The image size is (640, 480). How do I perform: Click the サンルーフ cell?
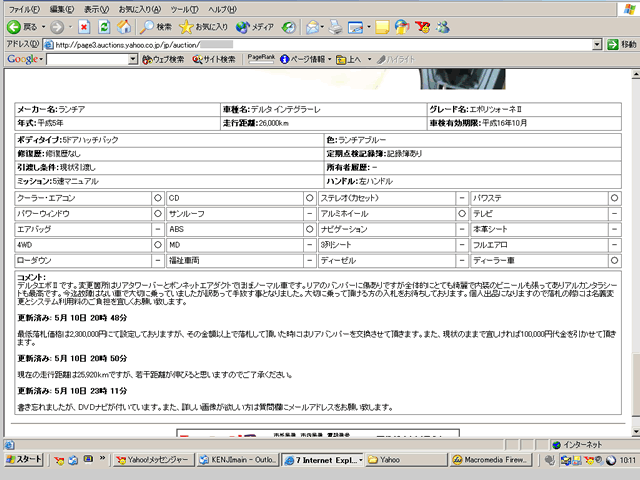coord(235,214)
